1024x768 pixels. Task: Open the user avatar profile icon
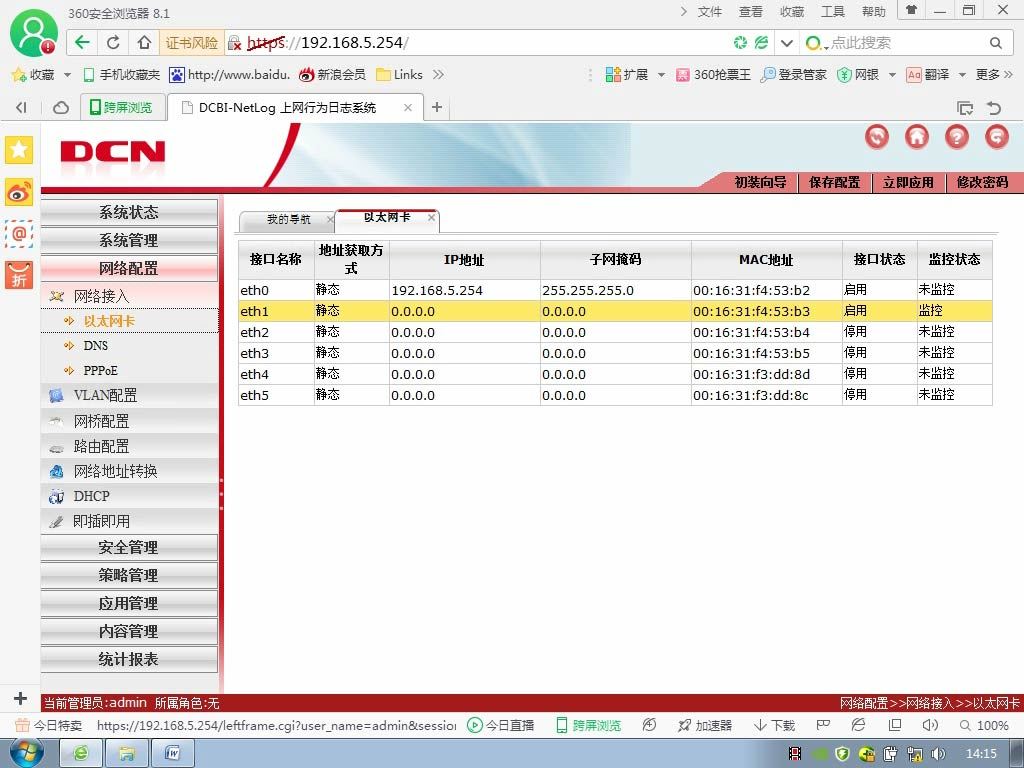(33, 34)
